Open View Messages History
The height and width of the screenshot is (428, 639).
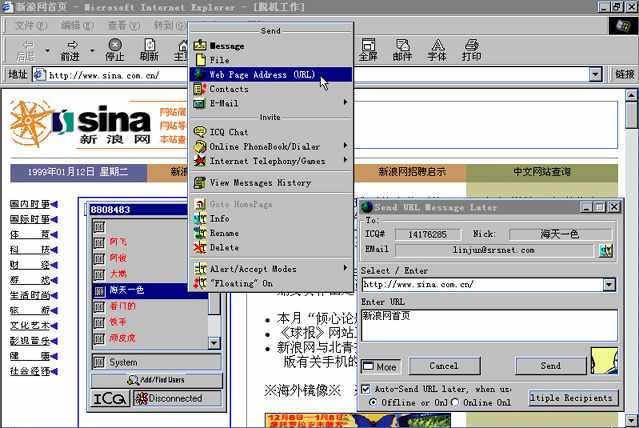pyautogui.click(x=271, y=183)
